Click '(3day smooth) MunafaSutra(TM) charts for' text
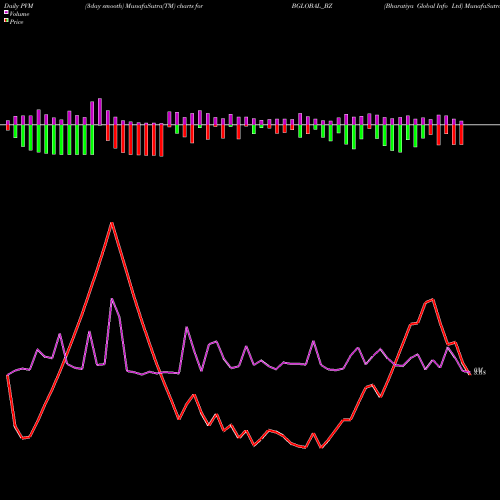 (144, 6)
